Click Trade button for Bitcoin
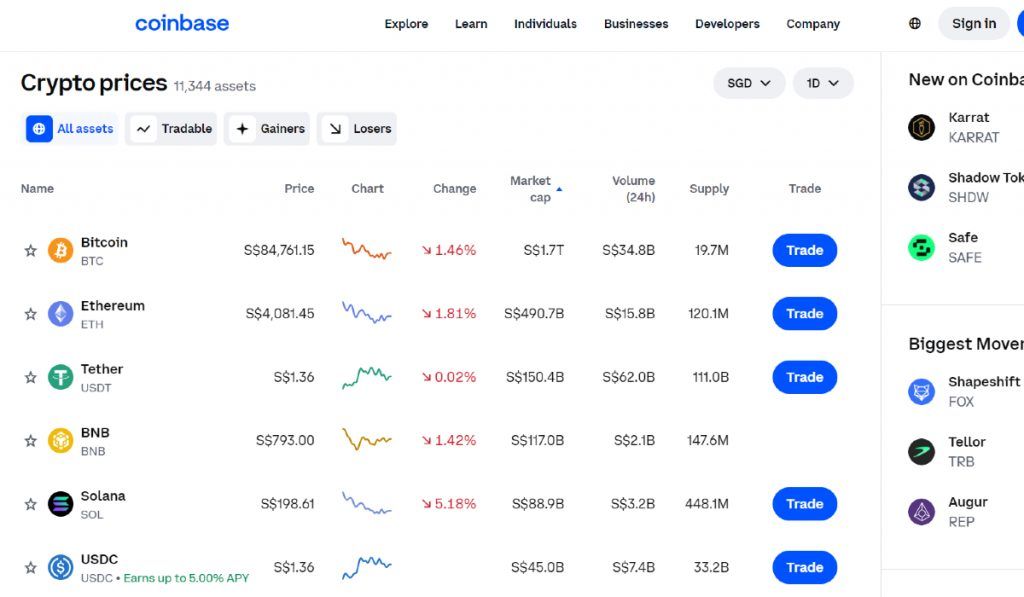The image size is (1024, 597). click(x=805, y=250)
